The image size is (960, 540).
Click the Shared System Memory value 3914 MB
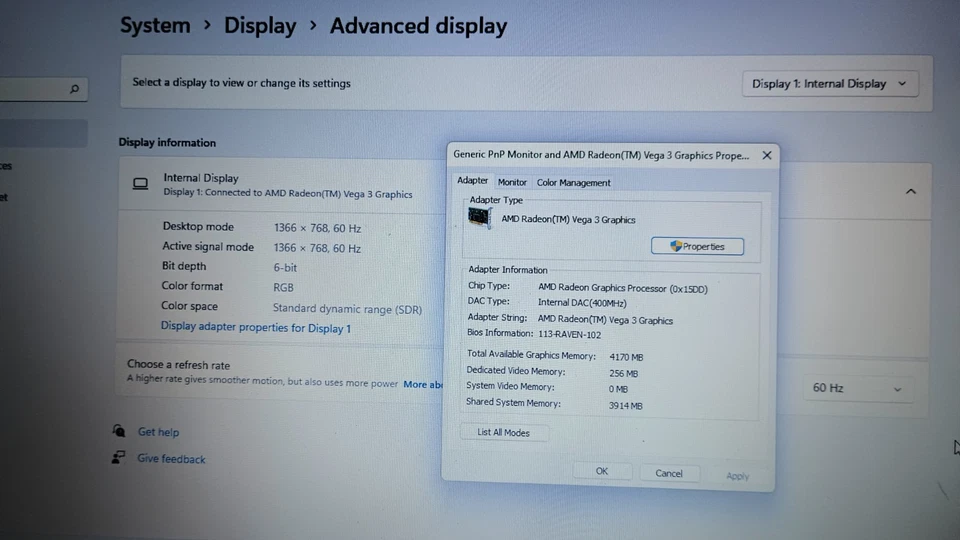(625, 405)
